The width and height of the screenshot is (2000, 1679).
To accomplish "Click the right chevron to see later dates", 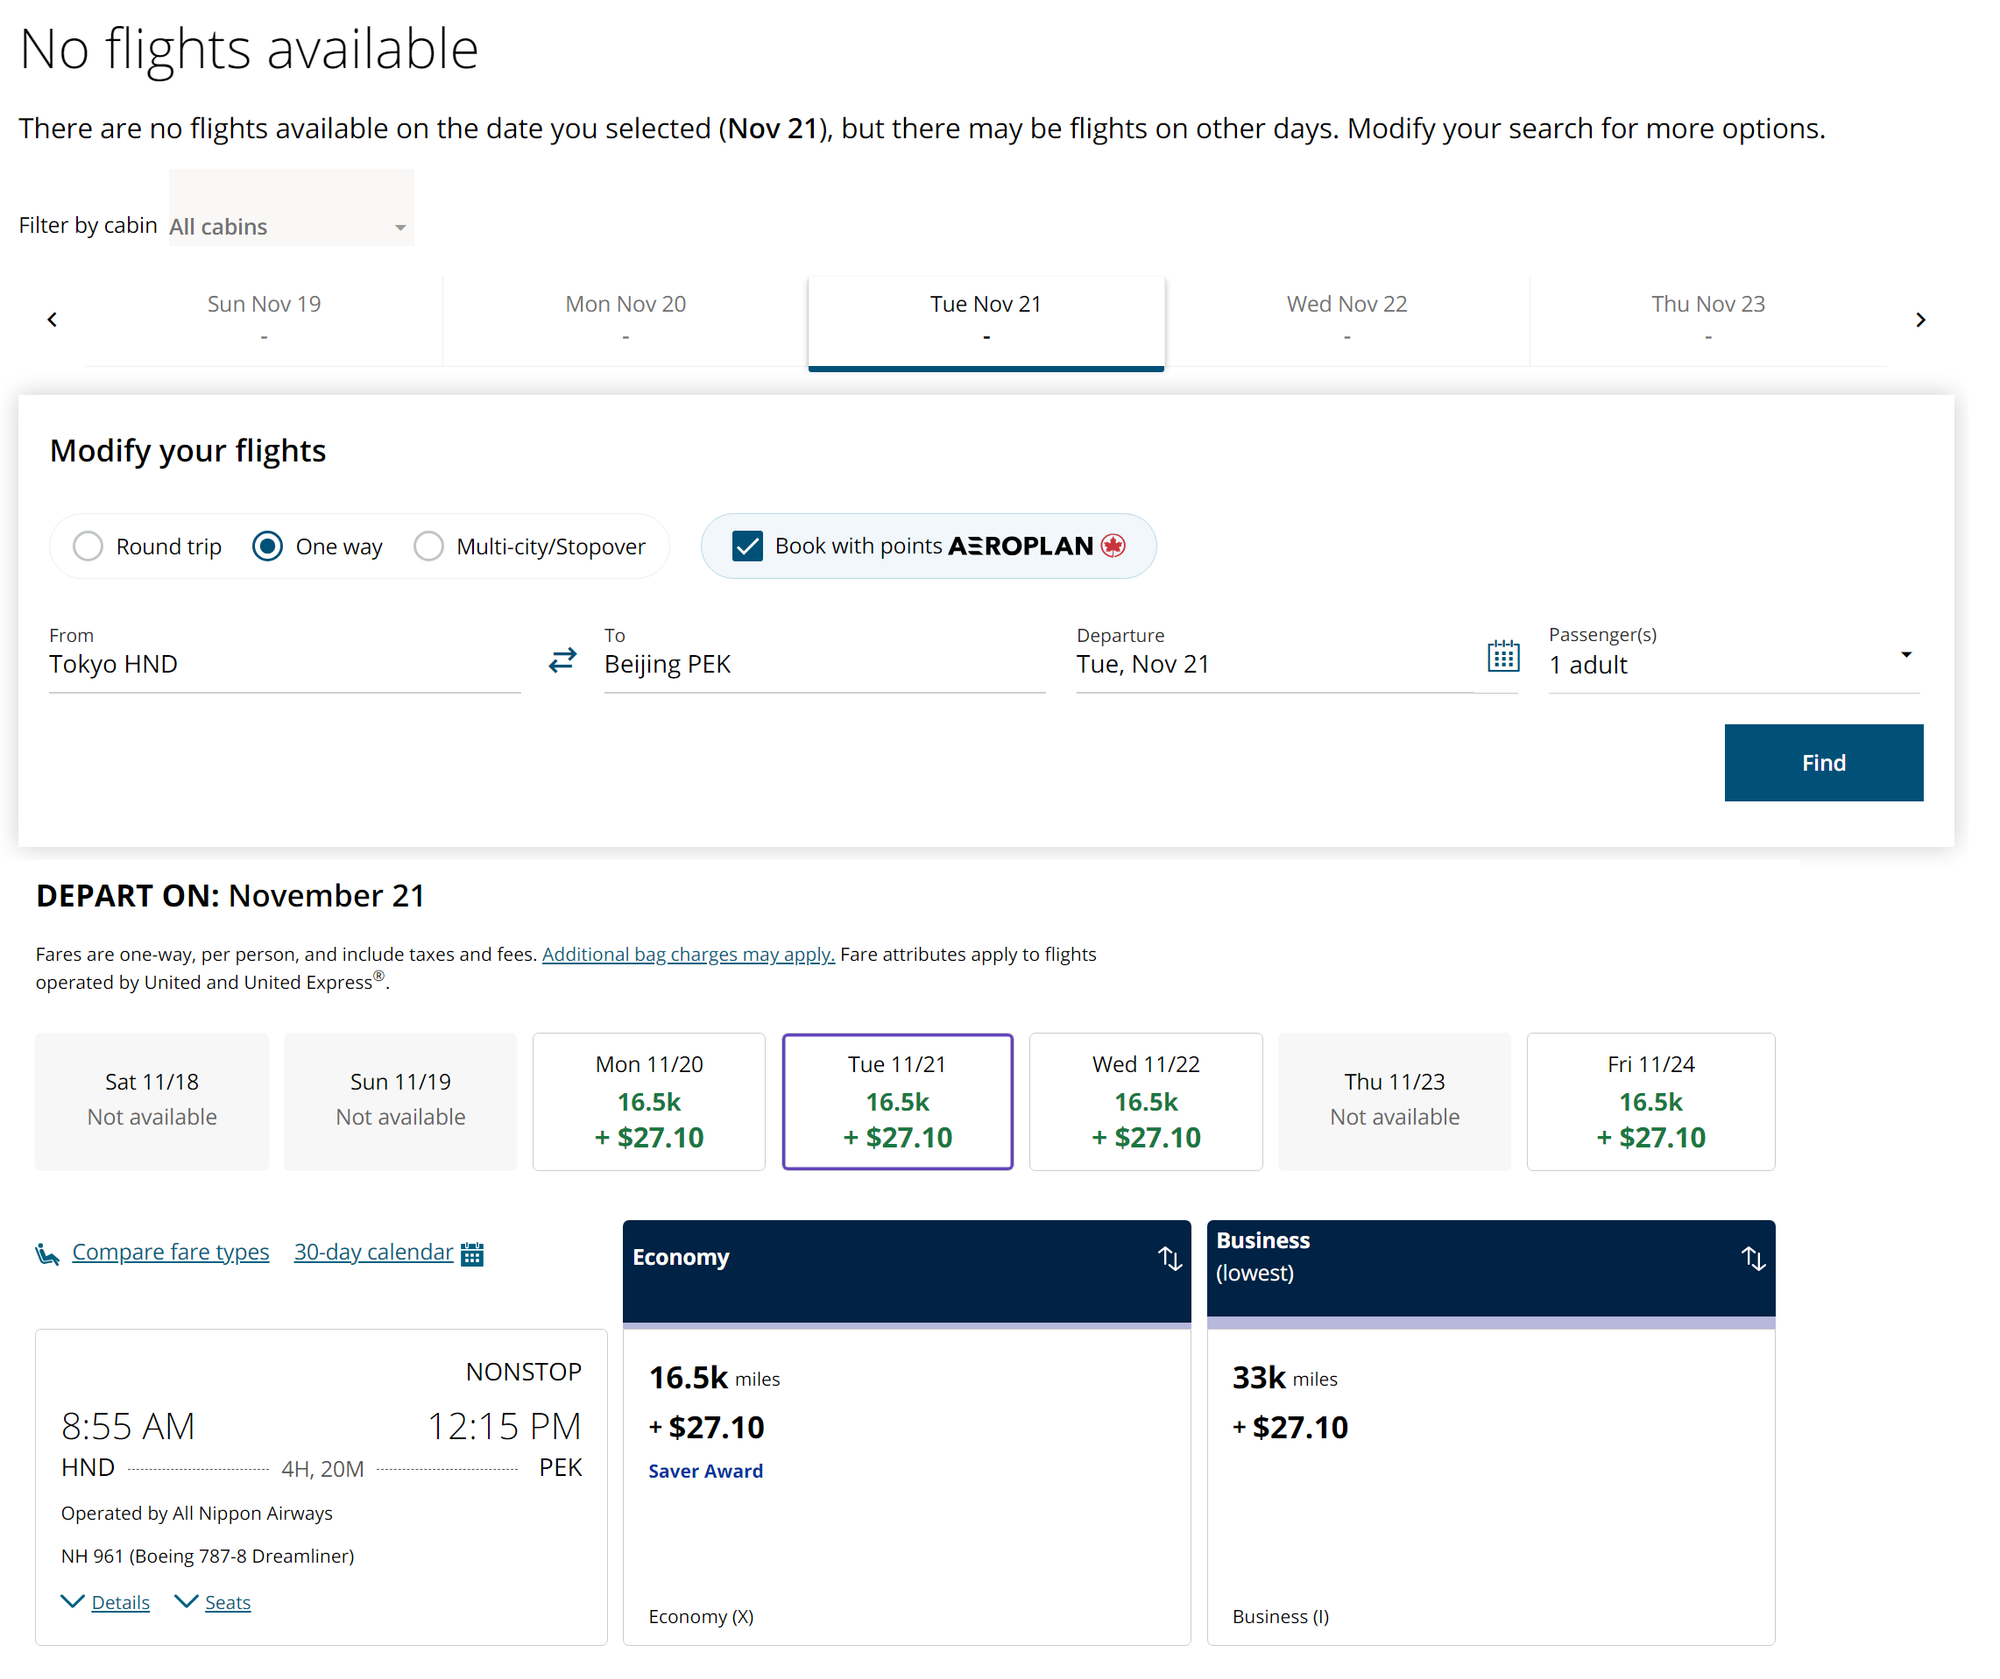I will 1921,319.
